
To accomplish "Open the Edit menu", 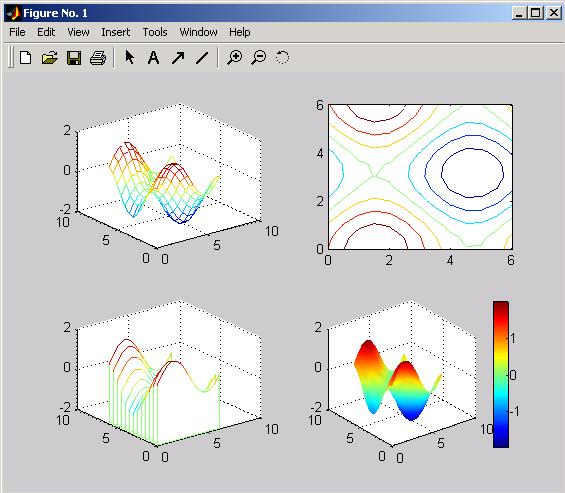I will coord(46,32).
